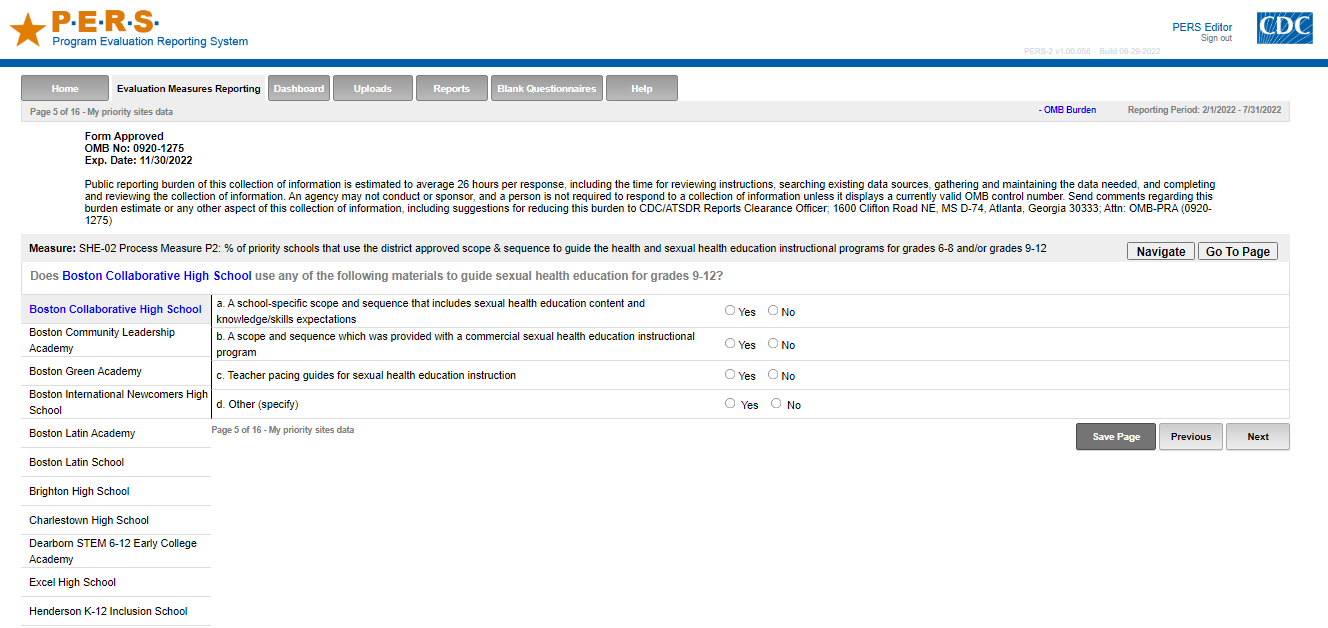The width and height of the screenshot is (1328, 628).
Task: Click the Previous button
Action: (1190, 437)
